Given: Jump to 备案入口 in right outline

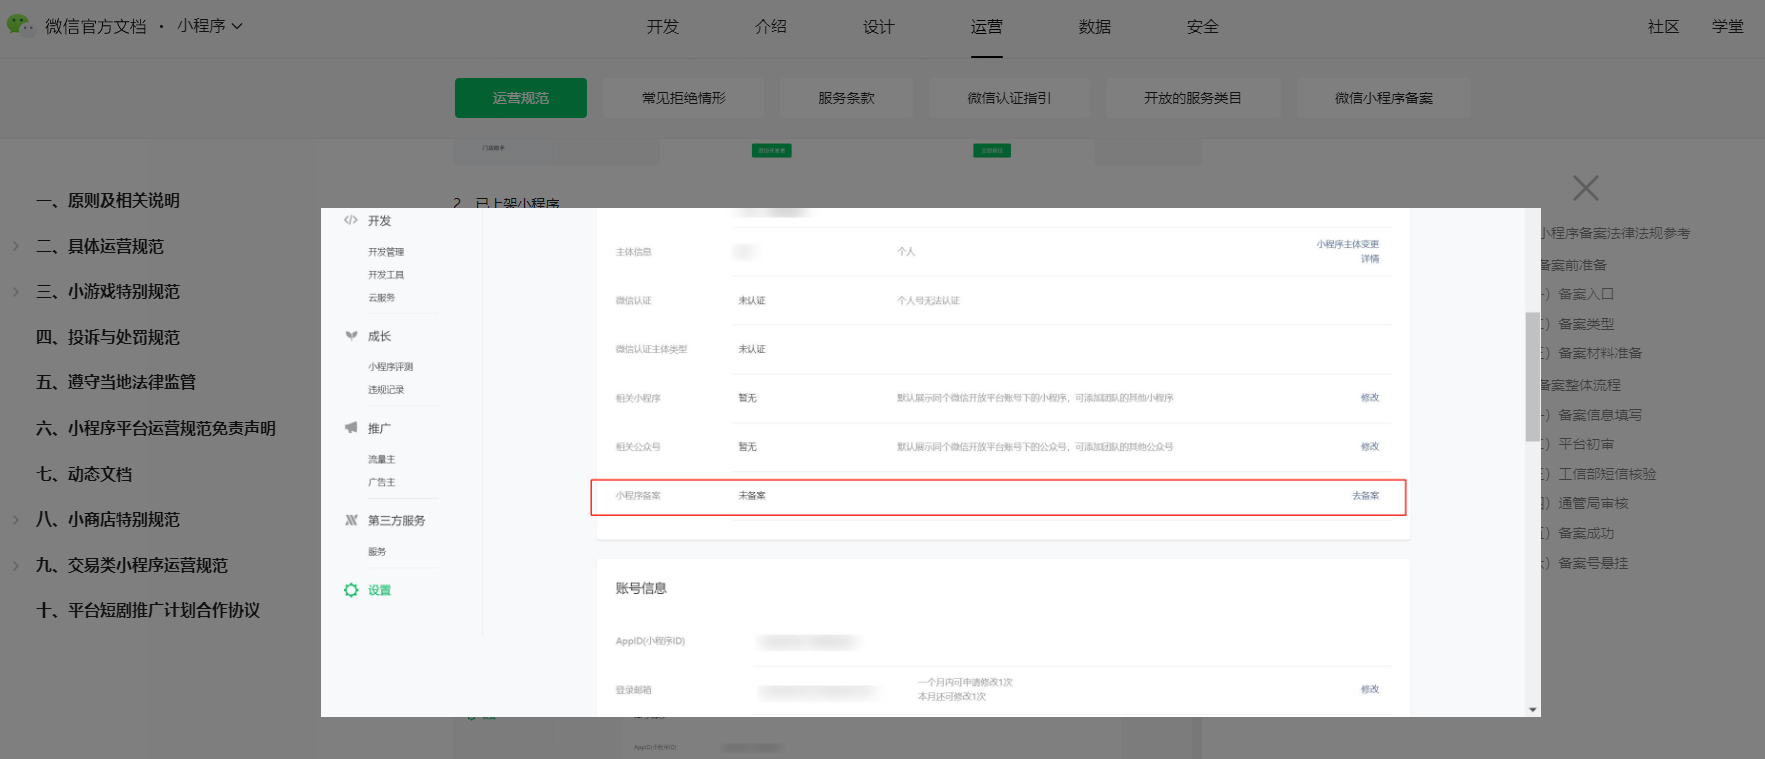Looking at the screenshot, I should pyautogui.click(x=1586, y=295).
